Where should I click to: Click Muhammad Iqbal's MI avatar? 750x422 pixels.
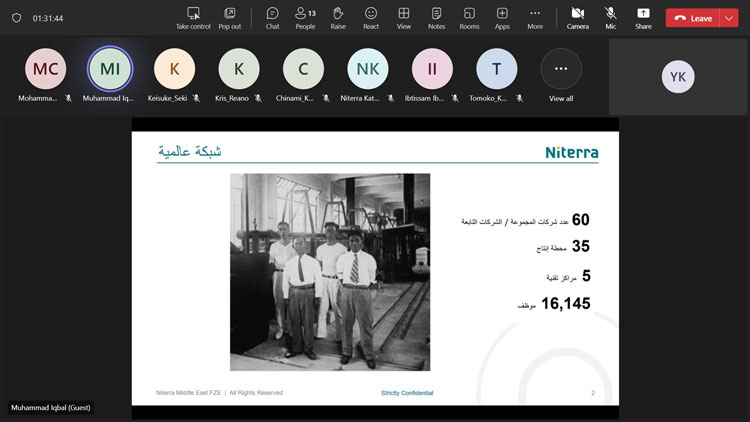(x=109, y=69)
